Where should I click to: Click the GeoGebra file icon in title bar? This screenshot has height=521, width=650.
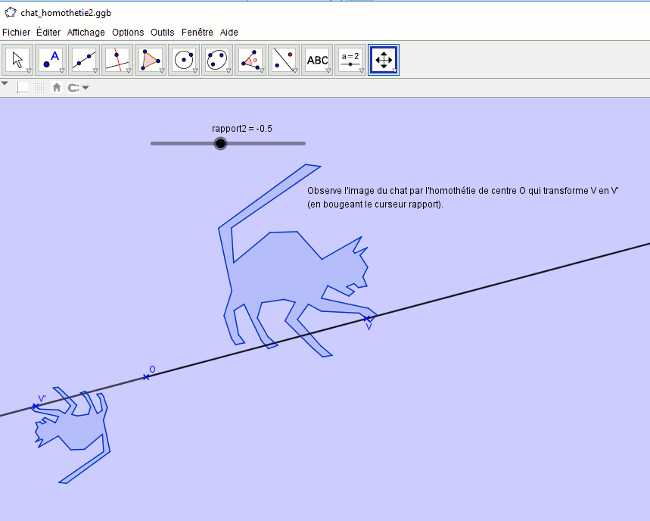coord(10,12)
